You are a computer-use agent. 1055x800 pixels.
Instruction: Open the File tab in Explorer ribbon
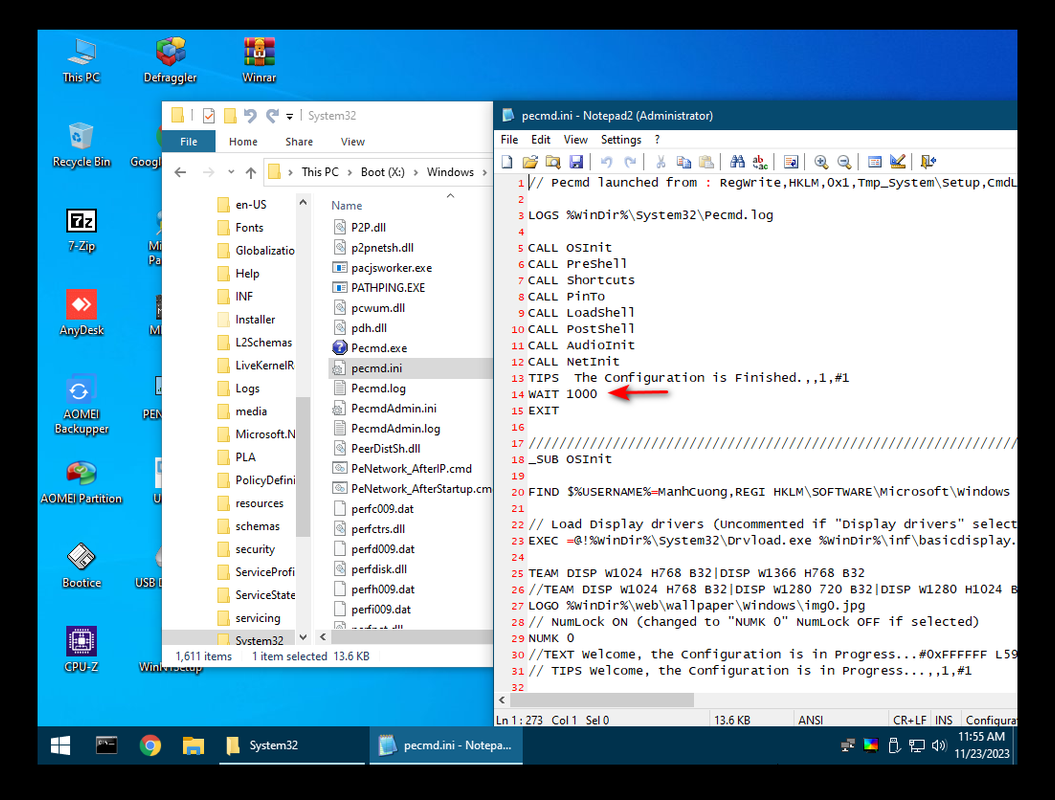(188, 141)
